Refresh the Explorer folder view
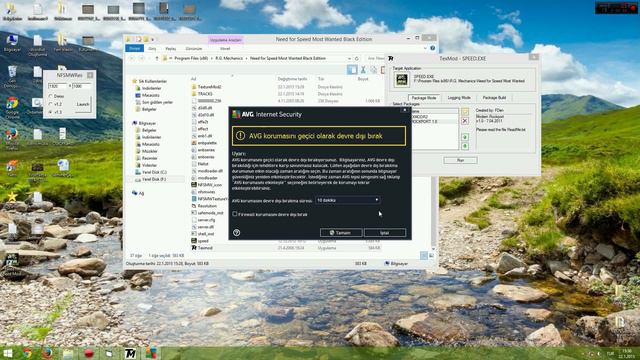 356,58
